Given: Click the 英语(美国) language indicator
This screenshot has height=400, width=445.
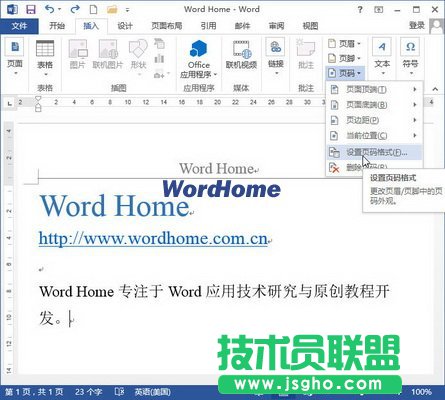Looking at the screenshot, I should (152, 392).
